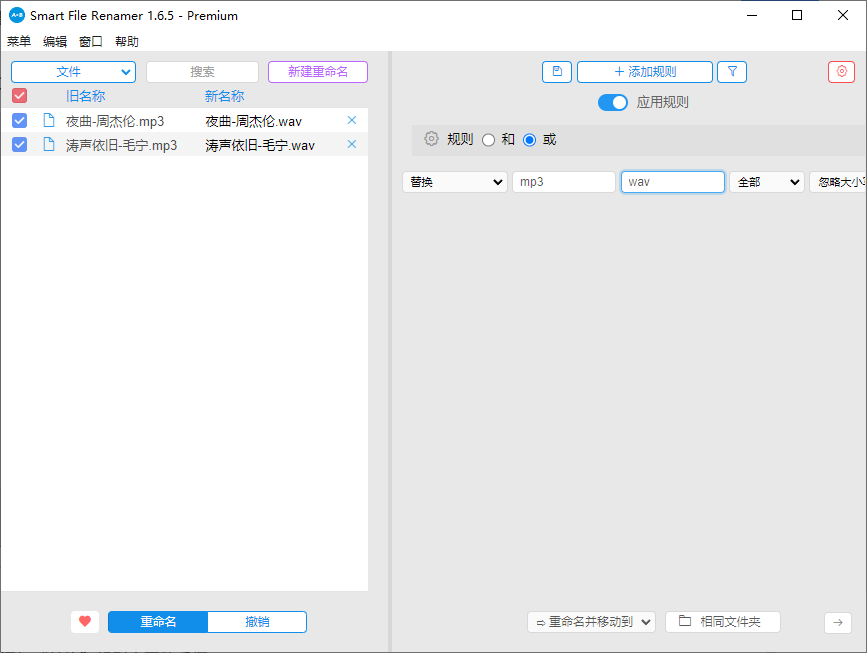This screenshot has width=867, height=653.
Task: Select the 和 radio button
Action: point(488,140)
